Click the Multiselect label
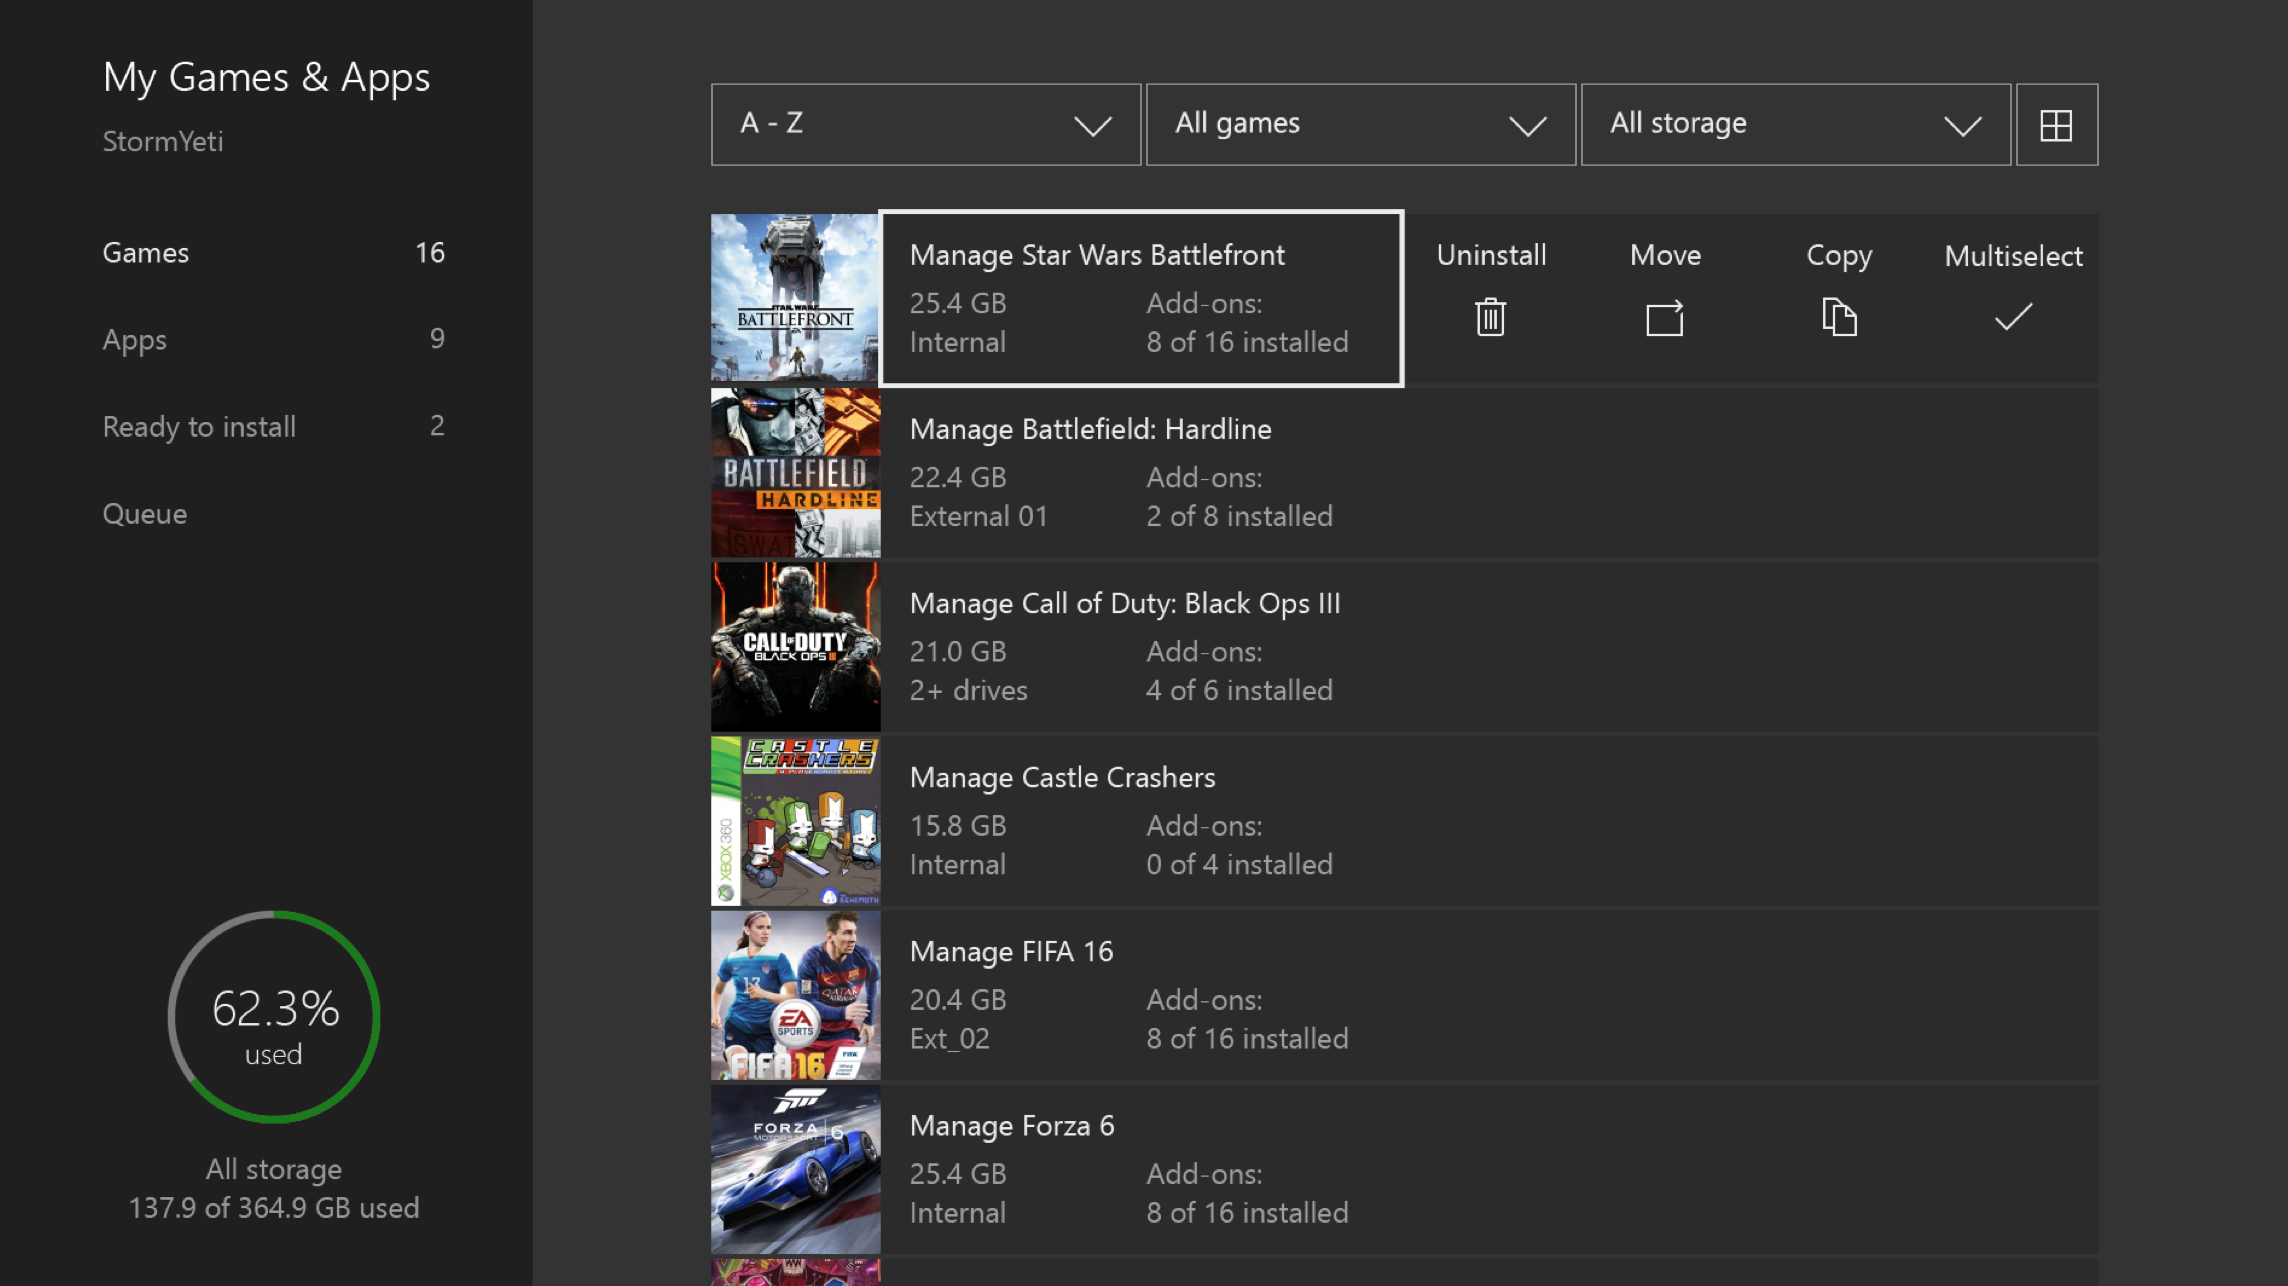Screen dimensions: 2288x1286 click(2013, 256)
